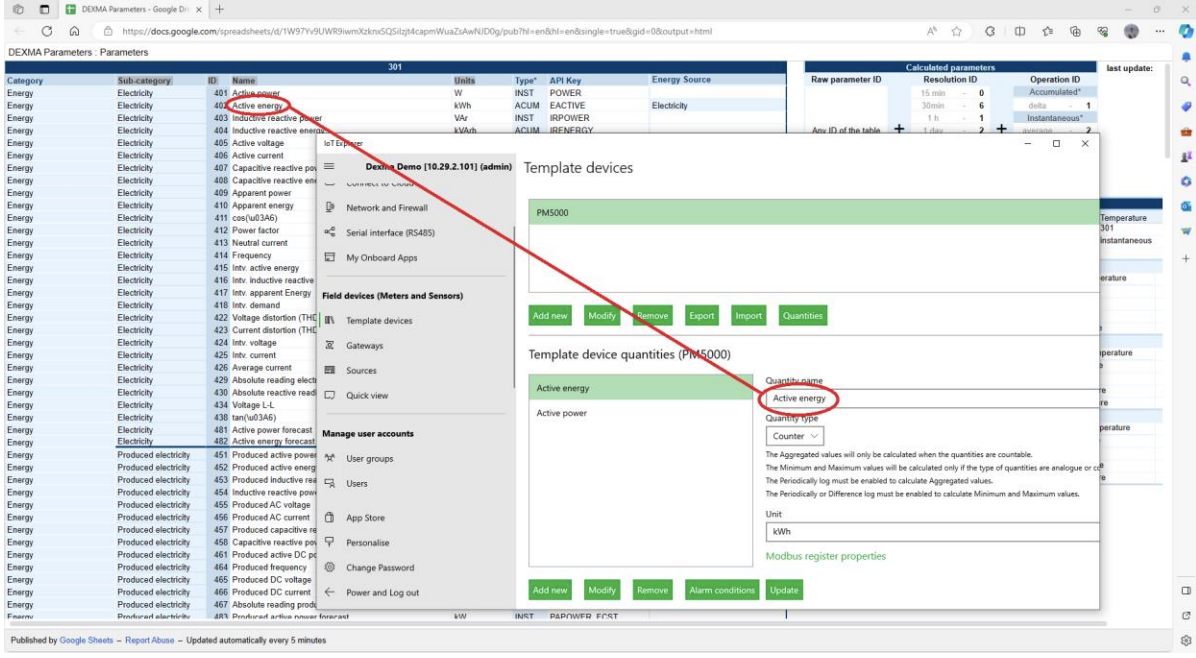
Task: Click the browser address bar
Action: pos(503,31)
